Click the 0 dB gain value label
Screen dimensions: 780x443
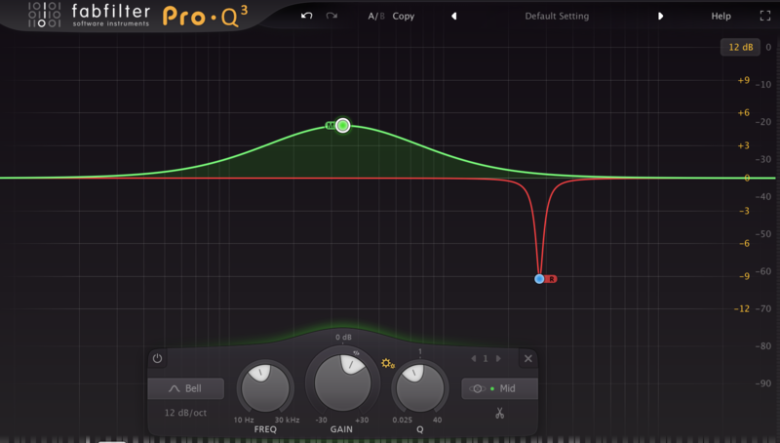click(343, 337)
